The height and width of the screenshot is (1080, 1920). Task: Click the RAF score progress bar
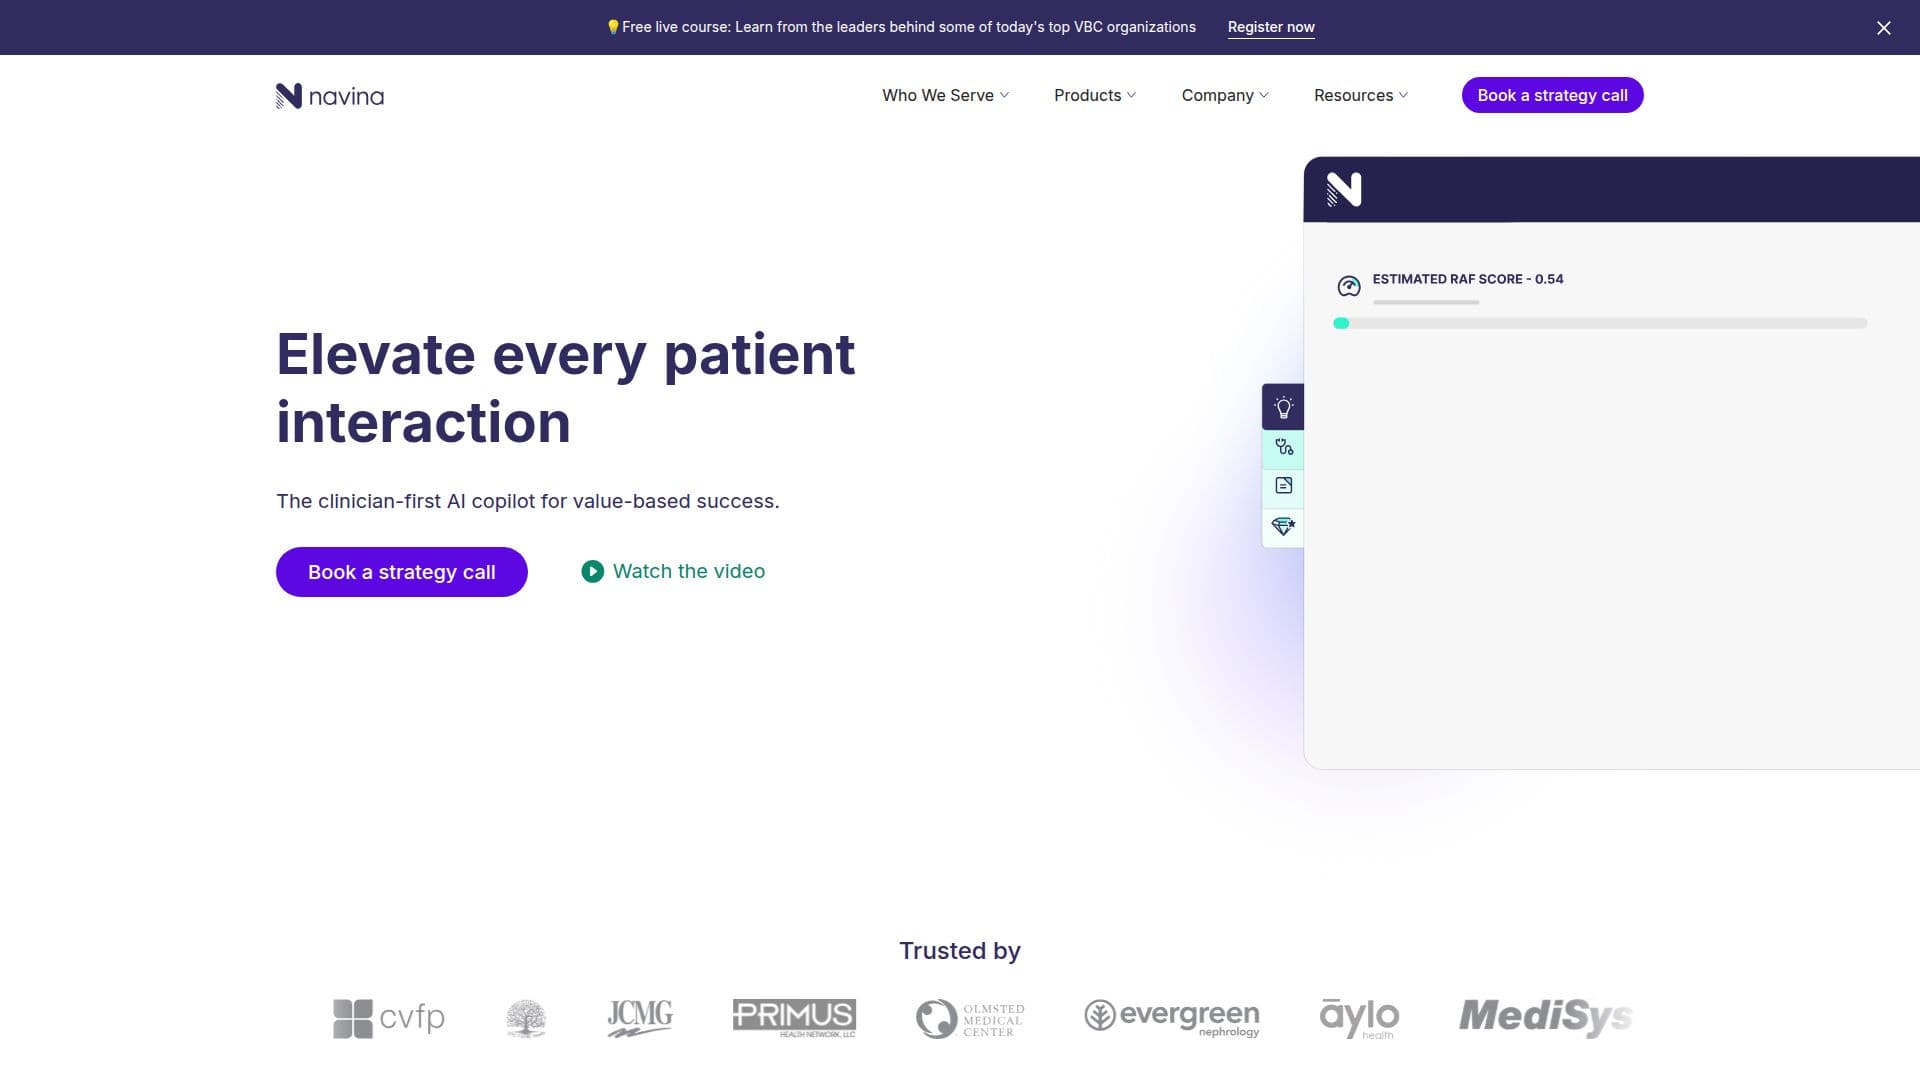pos(1600,323)
